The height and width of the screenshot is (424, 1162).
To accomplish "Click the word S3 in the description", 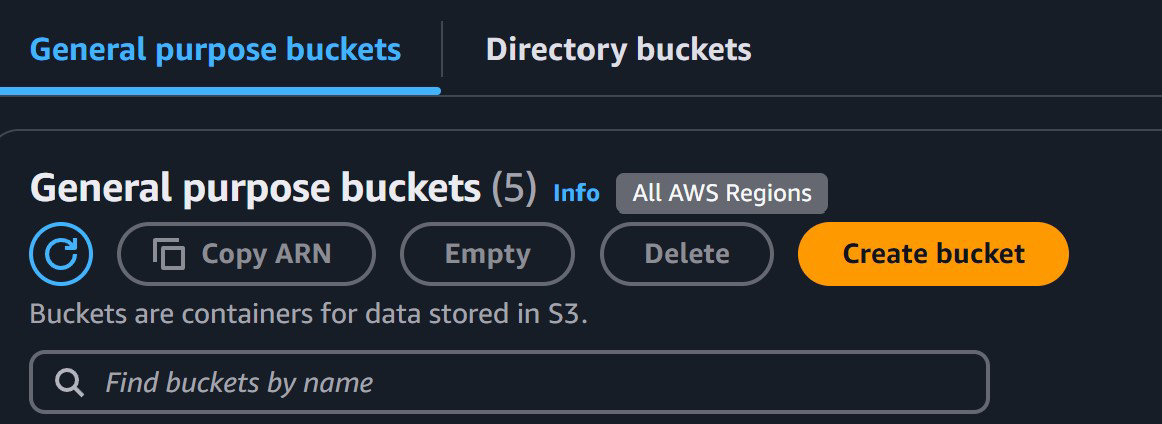I will [562, 314].
